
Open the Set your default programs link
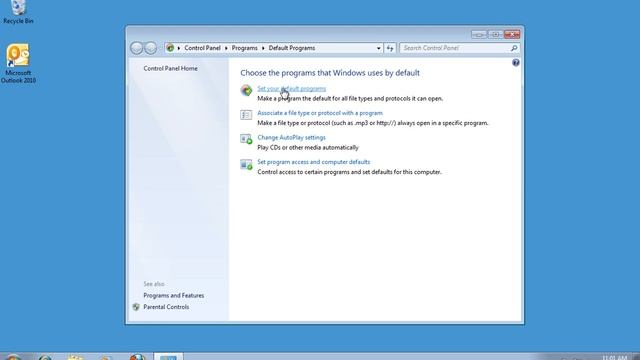pos(291,89)
